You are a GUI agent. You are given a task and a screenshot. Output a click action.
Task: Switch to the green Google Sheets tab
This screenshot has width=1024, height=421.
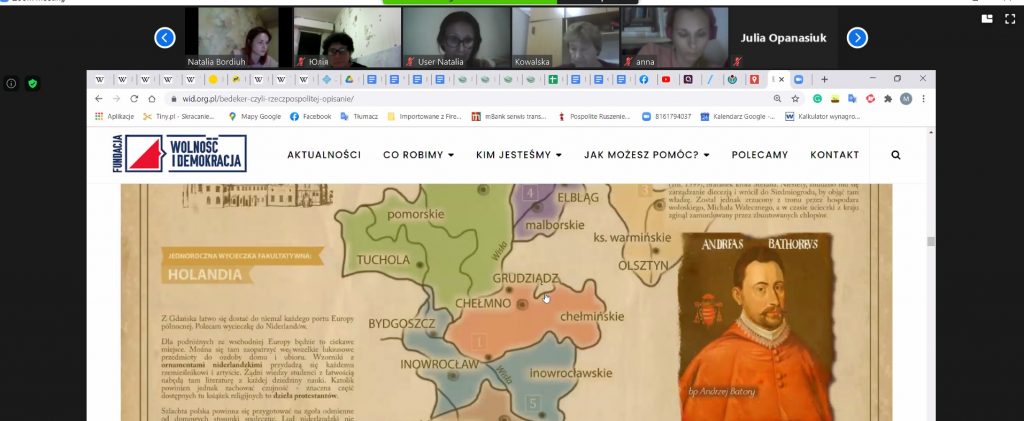(553, 80)
